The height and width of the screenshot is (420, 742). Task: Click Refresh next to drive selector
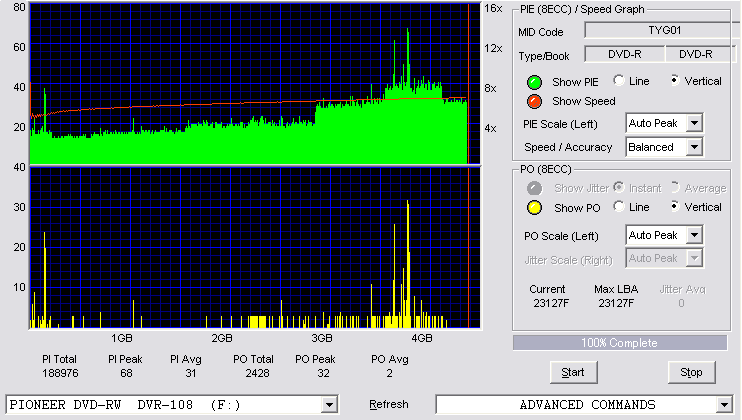click(389, 404)
